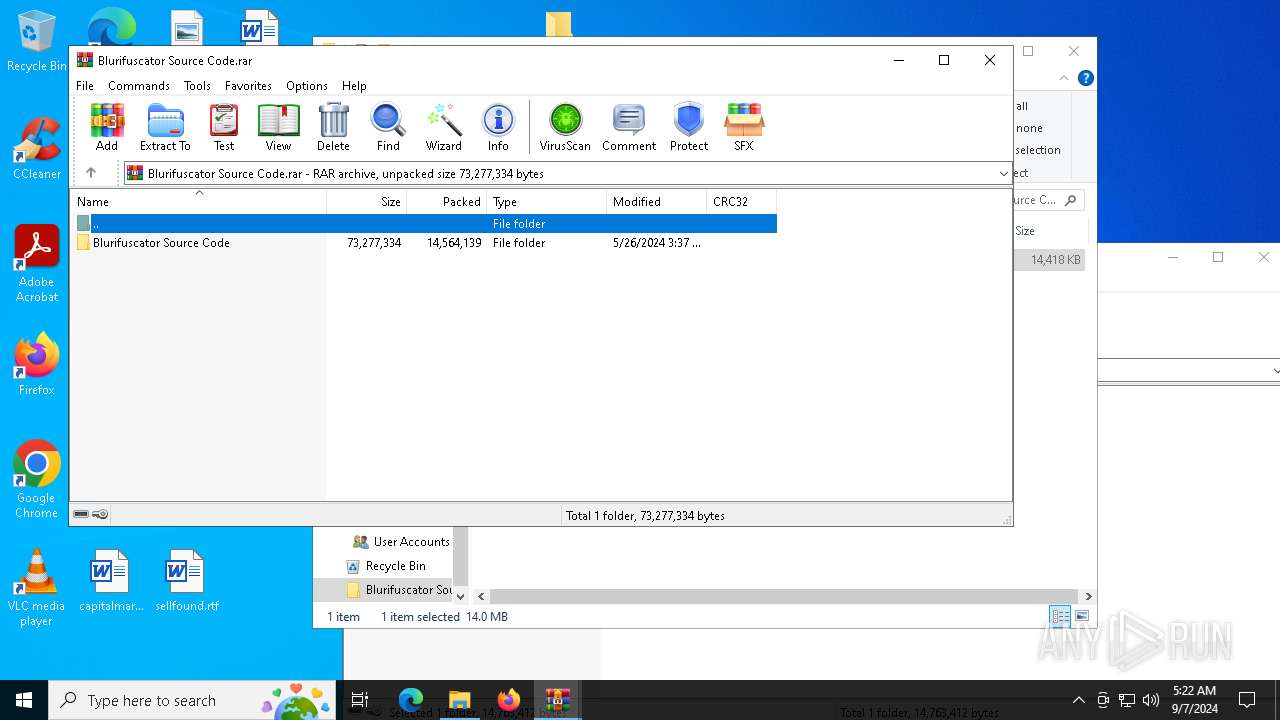
Task: Convert archive with SFX icon
Action: 744,127
